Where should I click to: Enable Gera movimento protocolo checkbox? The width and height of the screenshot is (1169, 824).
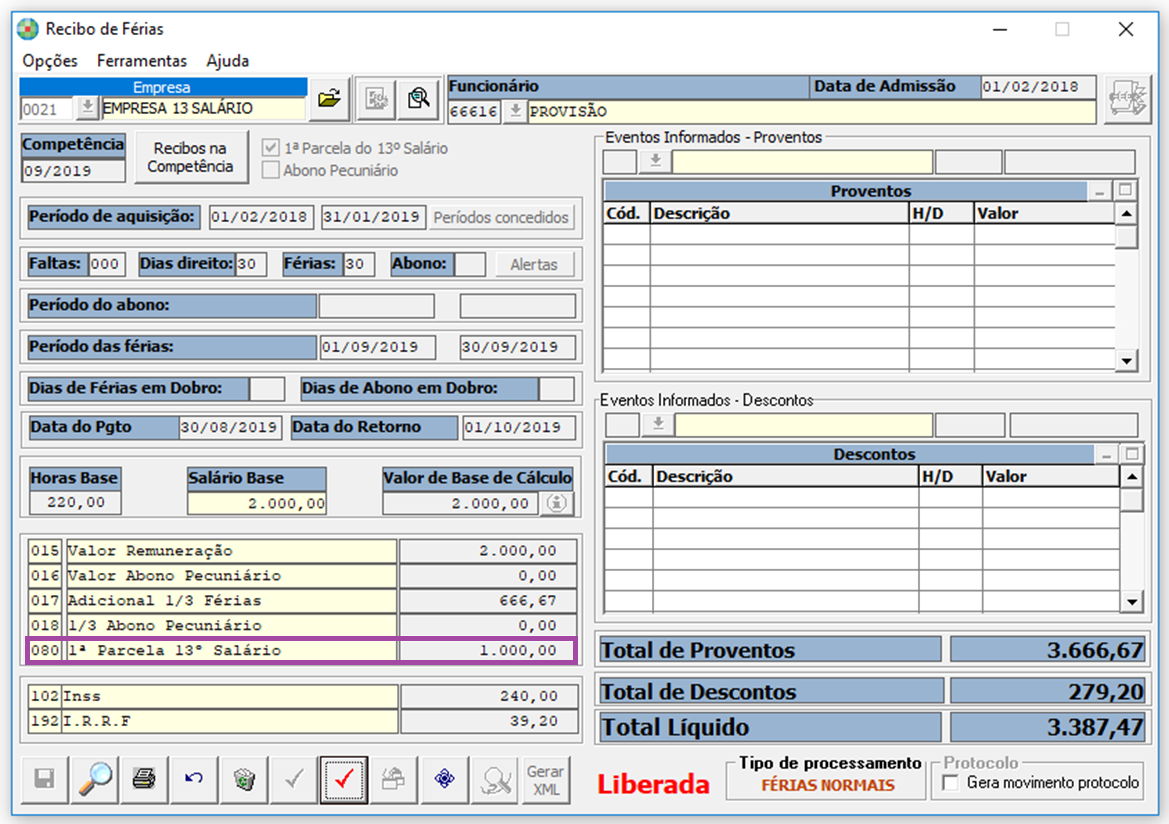[951, 783]
